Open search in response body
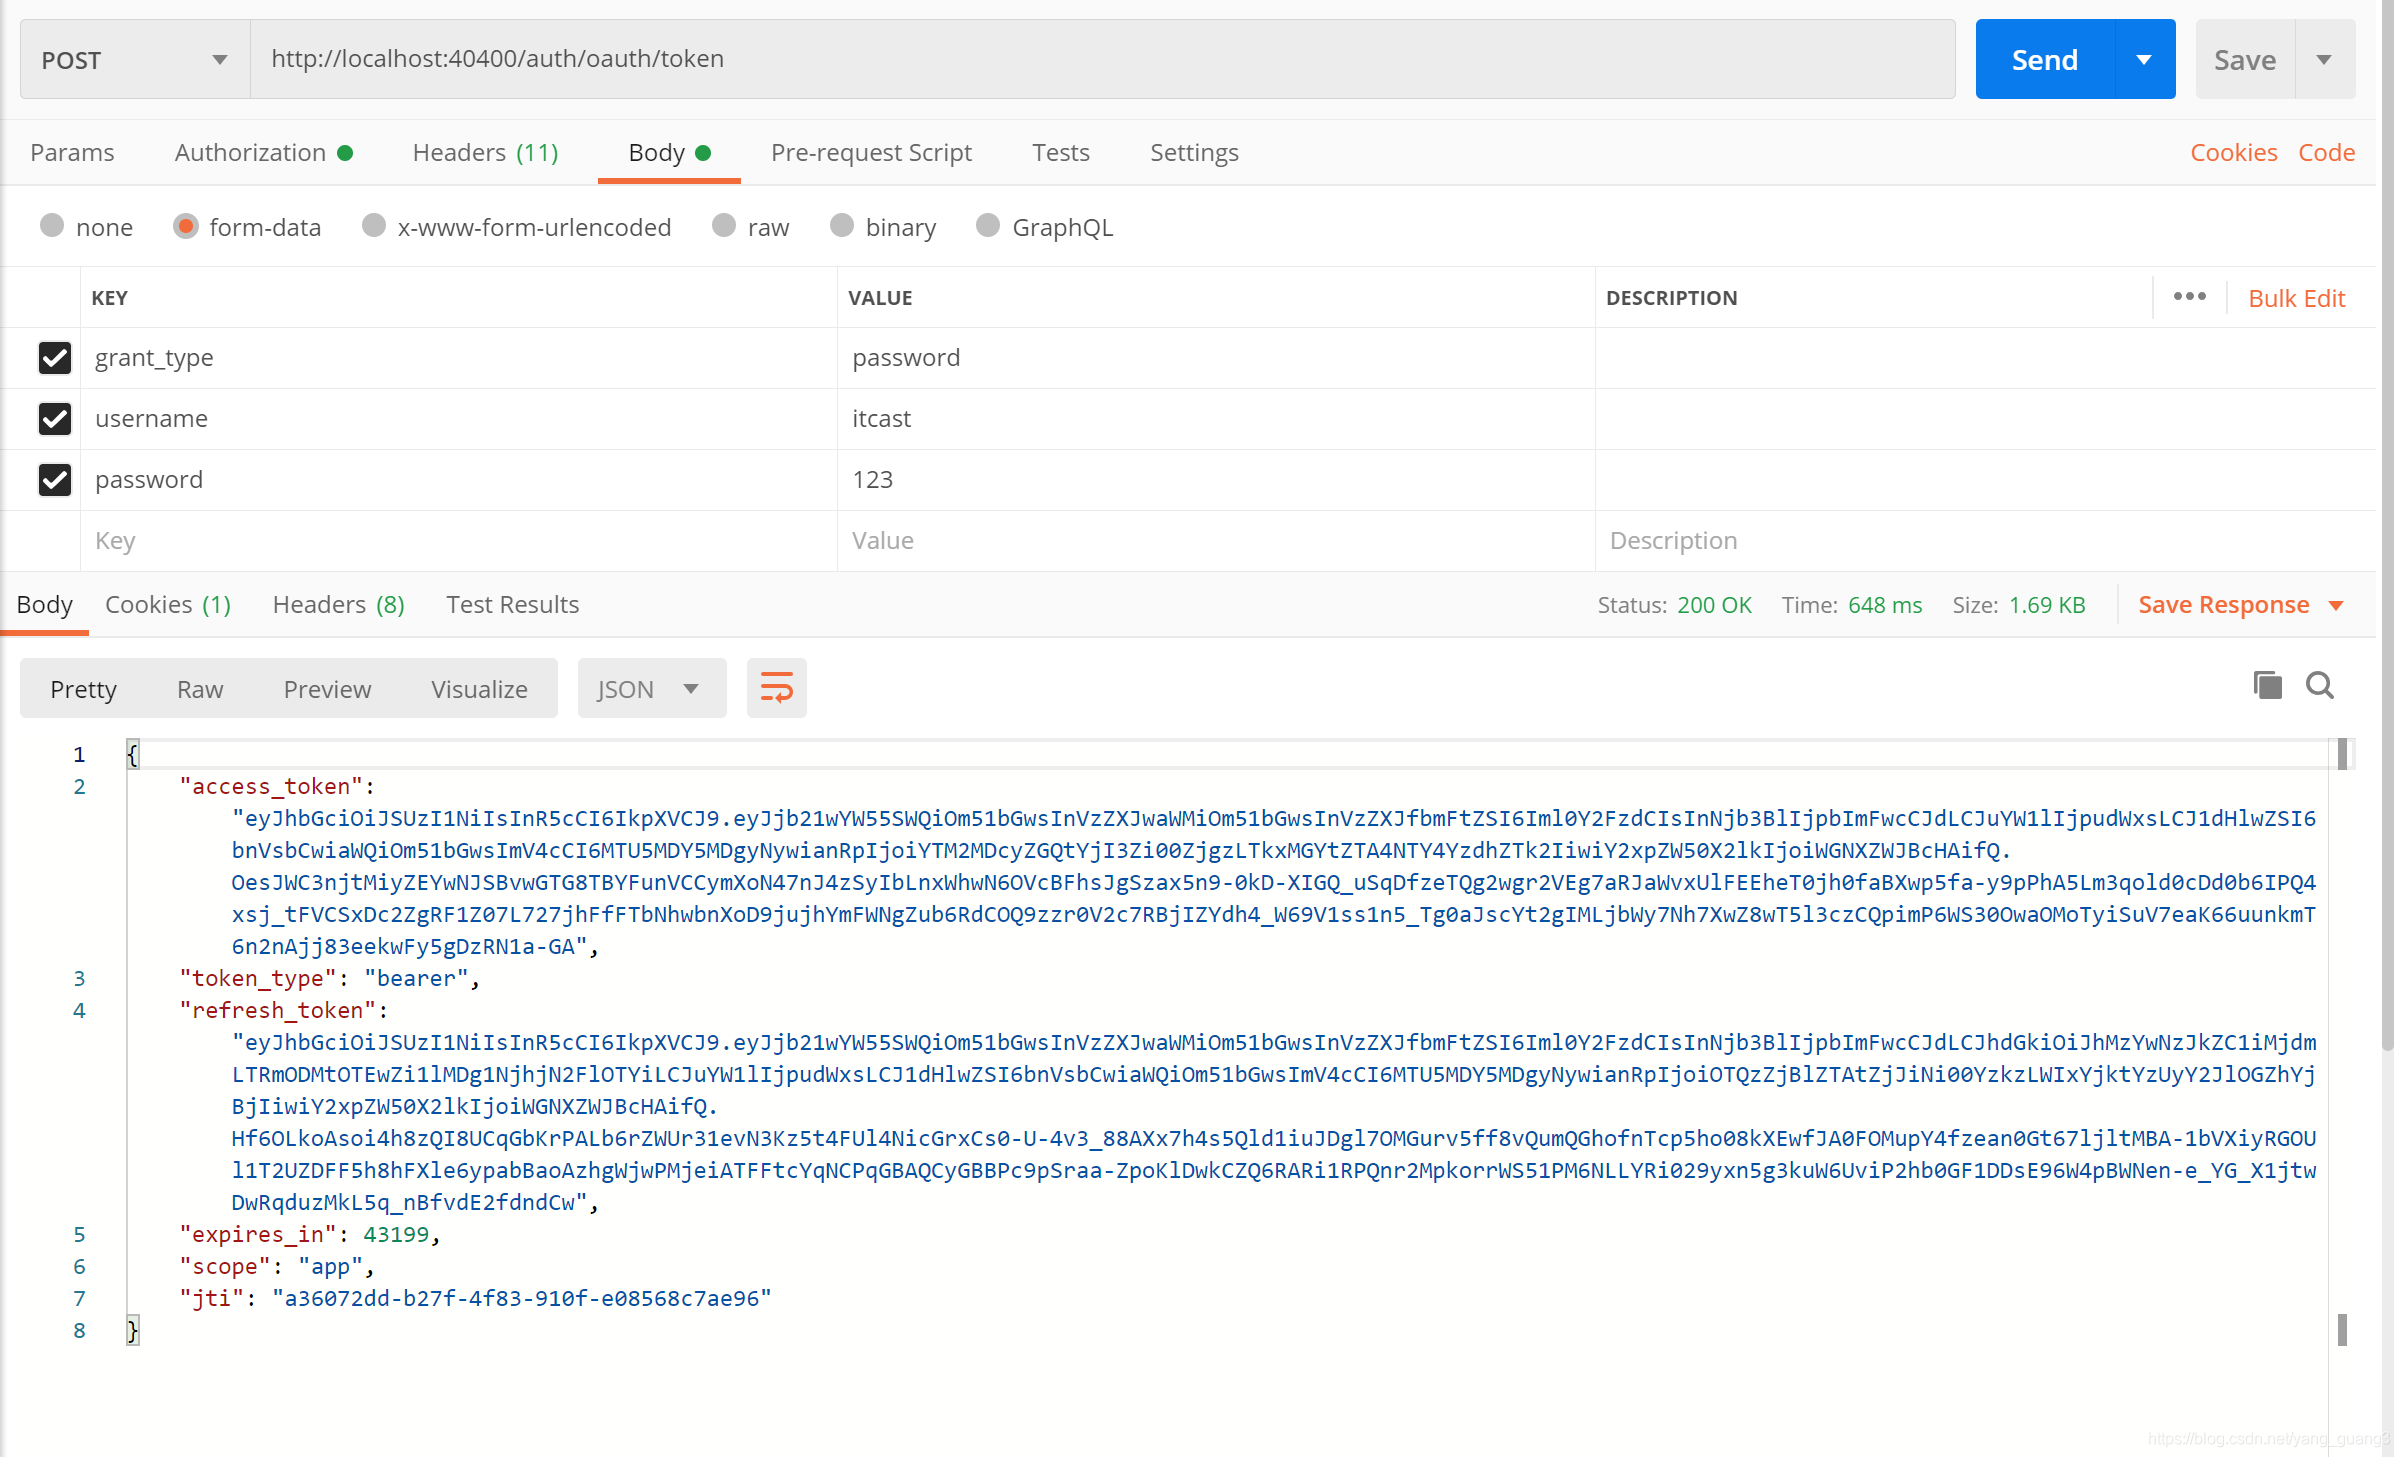 pyautogui.click(x=2319, y=686)
